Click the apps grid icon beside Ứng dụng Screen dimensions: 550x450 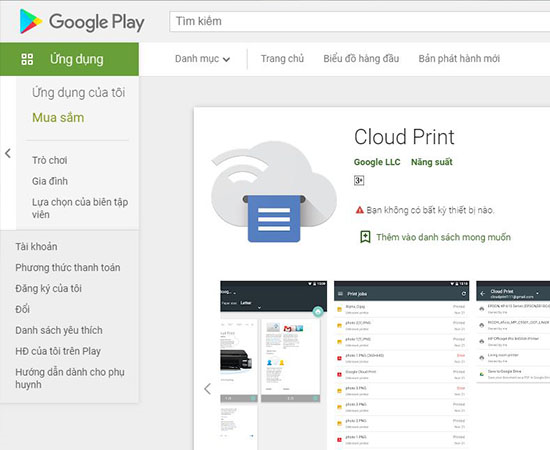pyautogui.click(x=27, y=59)
